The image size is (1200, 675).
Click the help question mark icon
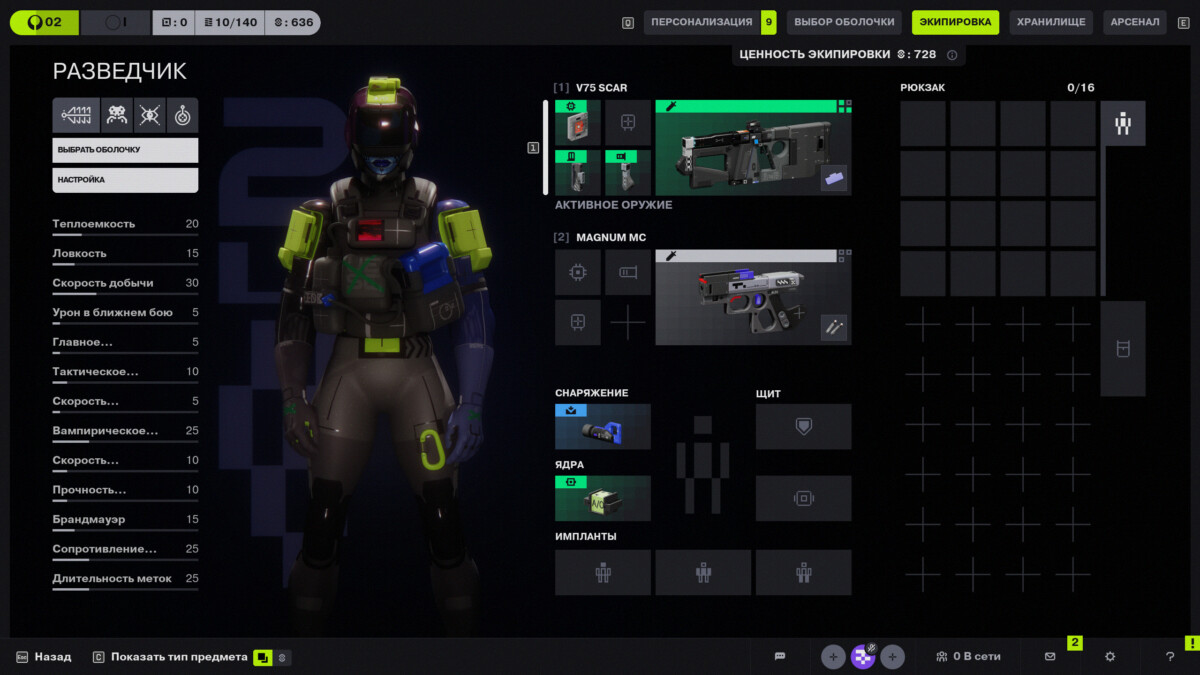(1170, 657)
